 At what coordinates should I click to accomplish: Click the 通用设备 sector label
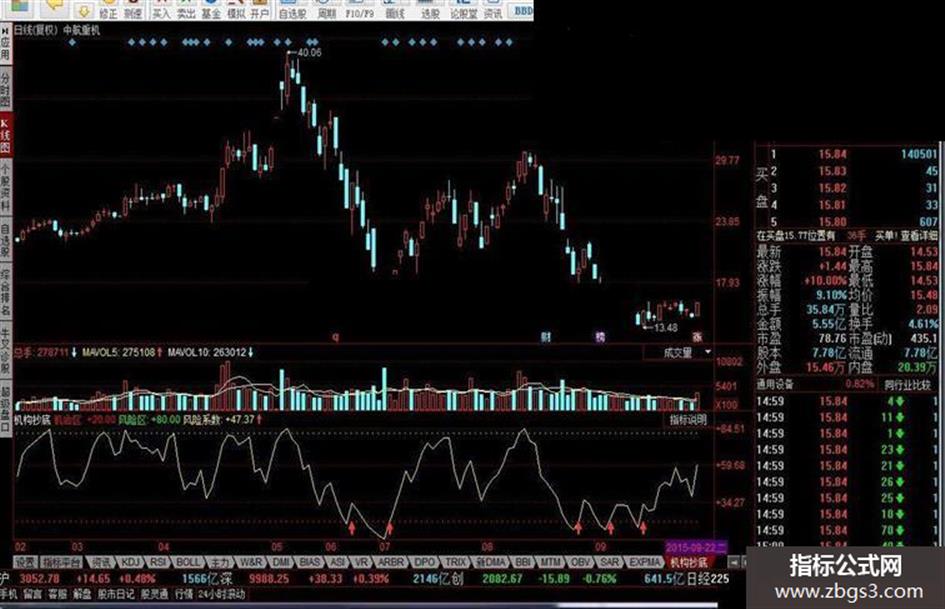click(x=776, y=384)
